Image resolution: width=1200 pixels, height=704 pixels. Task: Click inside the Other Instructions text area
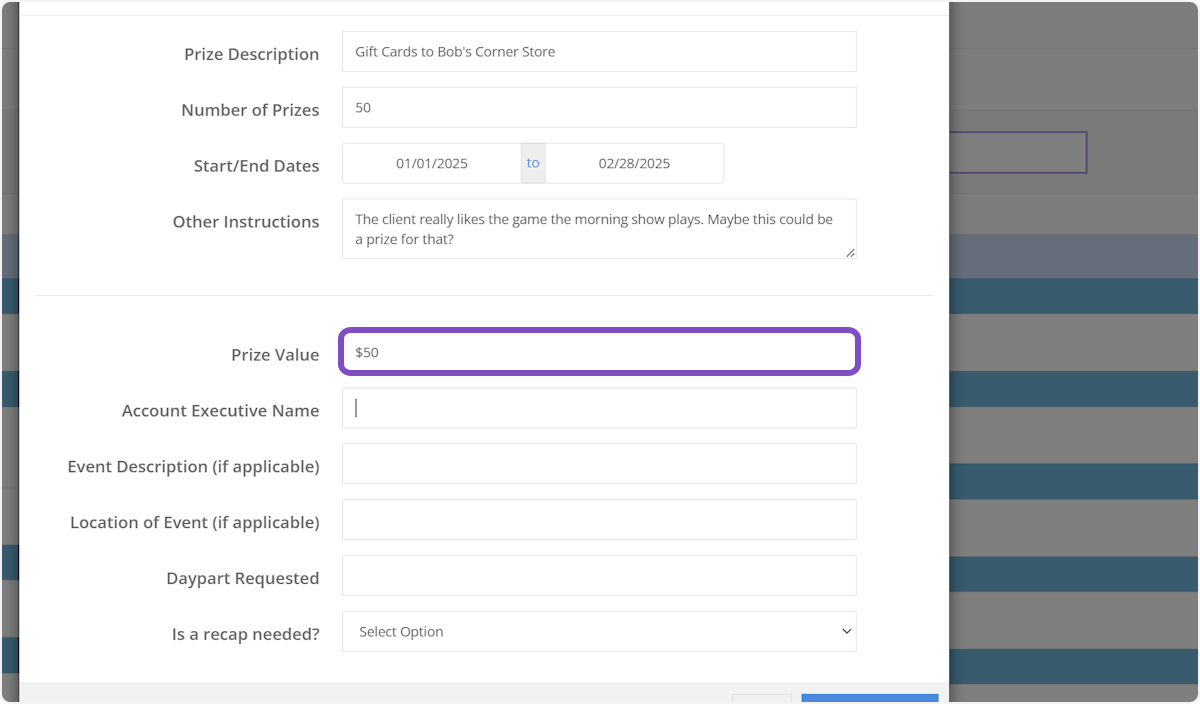pyautogui.click(x=598, y=229)
